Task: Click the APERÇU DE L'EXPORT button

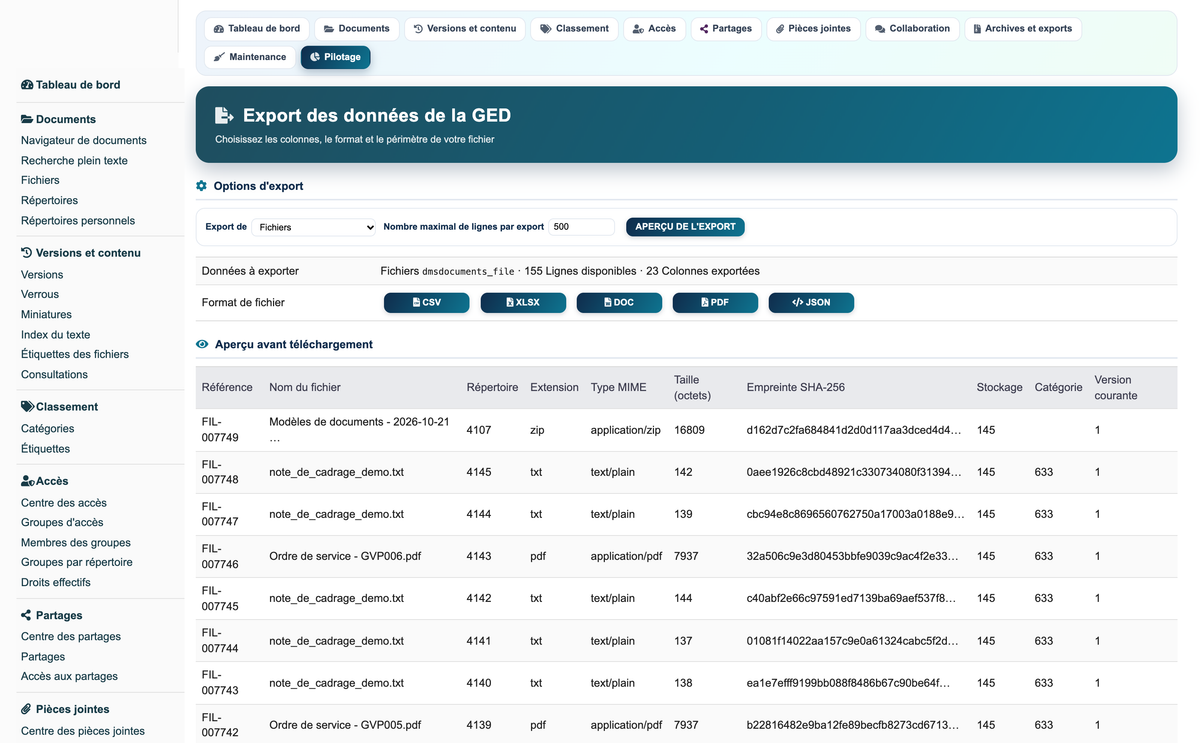Action: click(x=685, y=227)
